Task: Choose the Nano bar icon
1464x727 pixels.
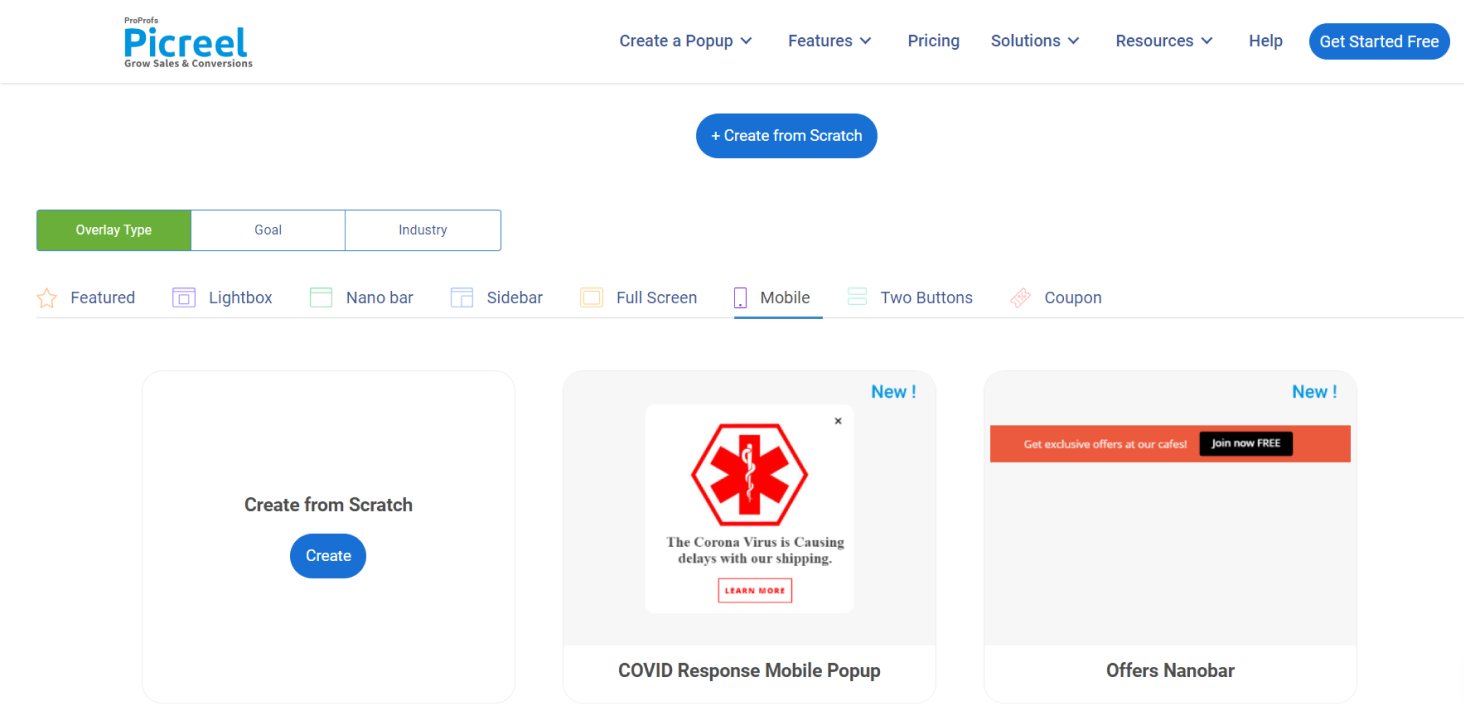Action: coord(321,298)
